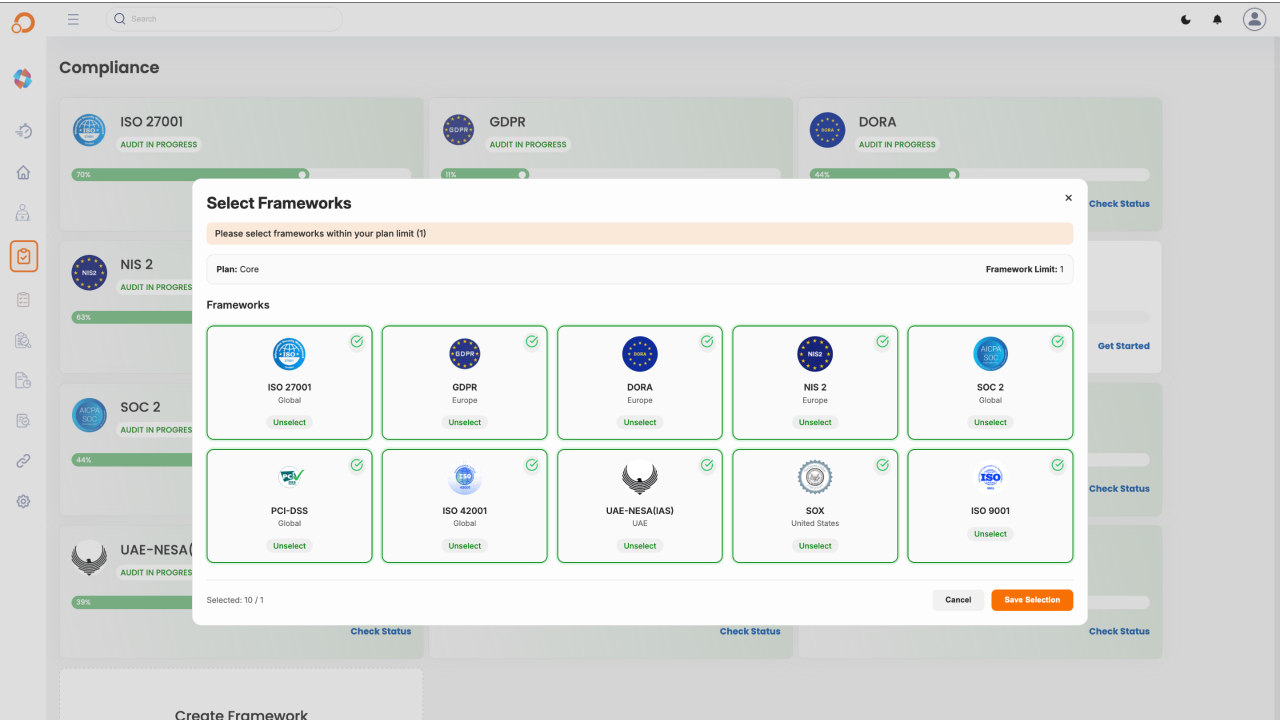The height and width of the screenshot is (720, 1280).
Task: Unselect the DORA framework
Action: tap(640, 422)
